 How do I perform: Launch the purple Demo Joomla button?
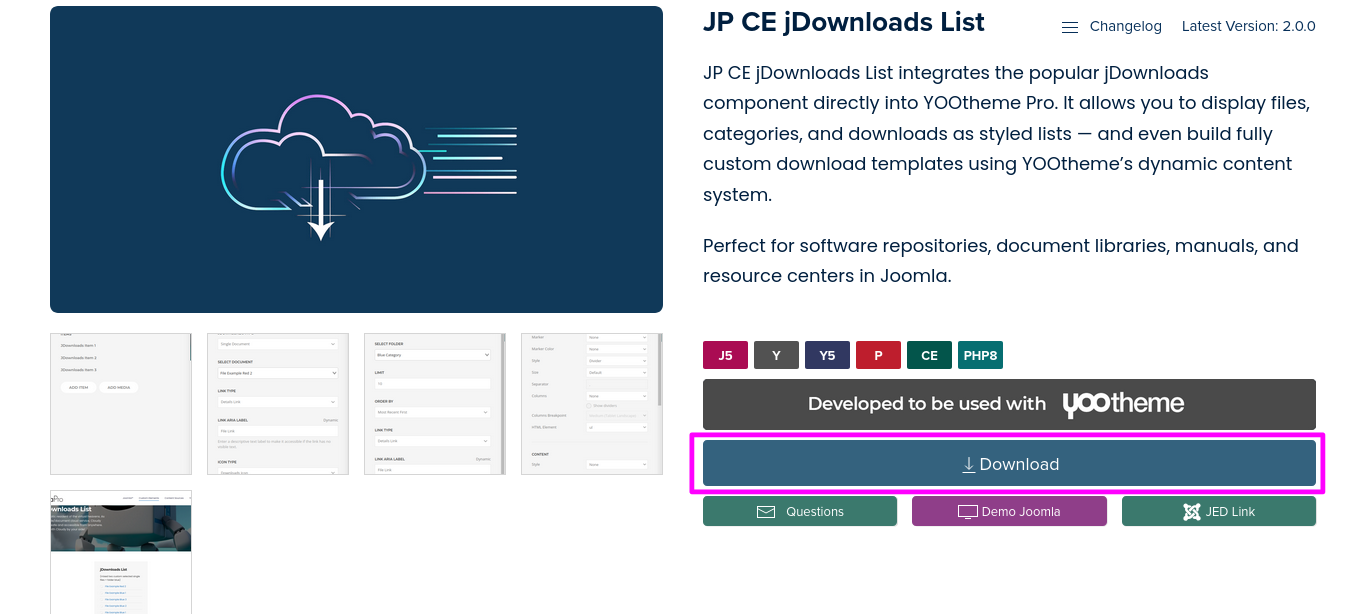pyautogui.click(x=1009, y=511)
